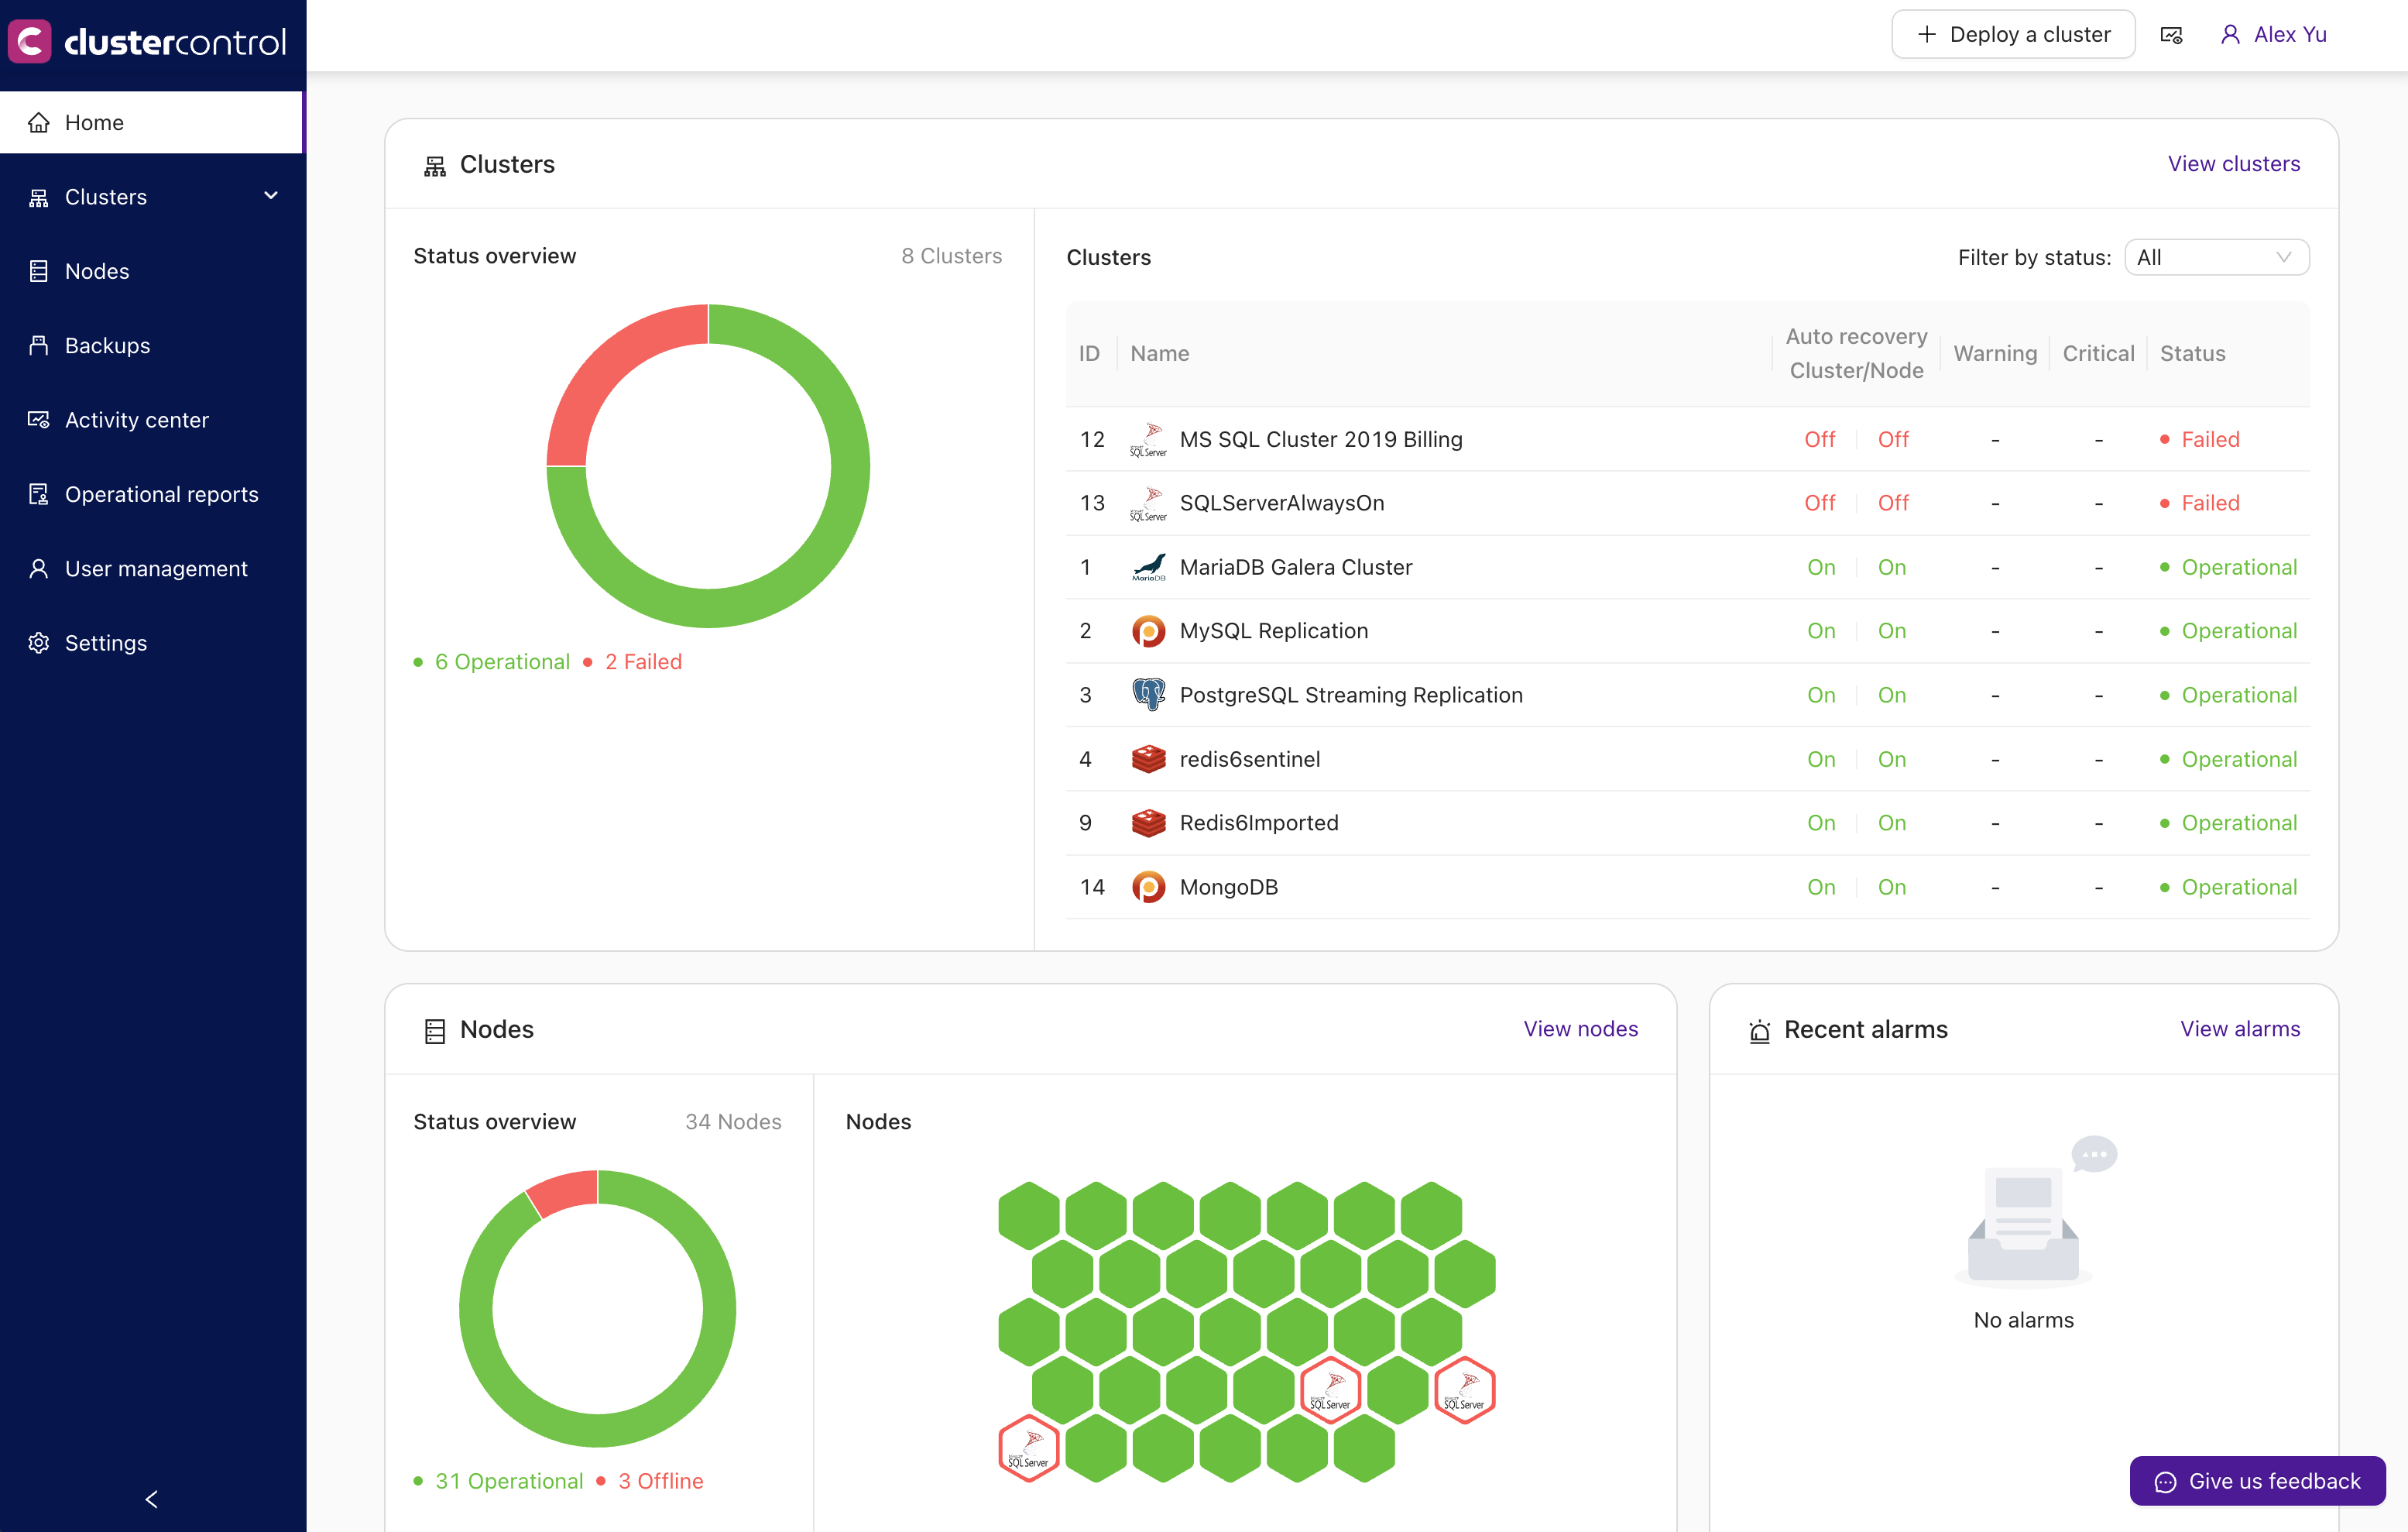Click the 31 Operational nodes legend item

tap(498, 1481)
